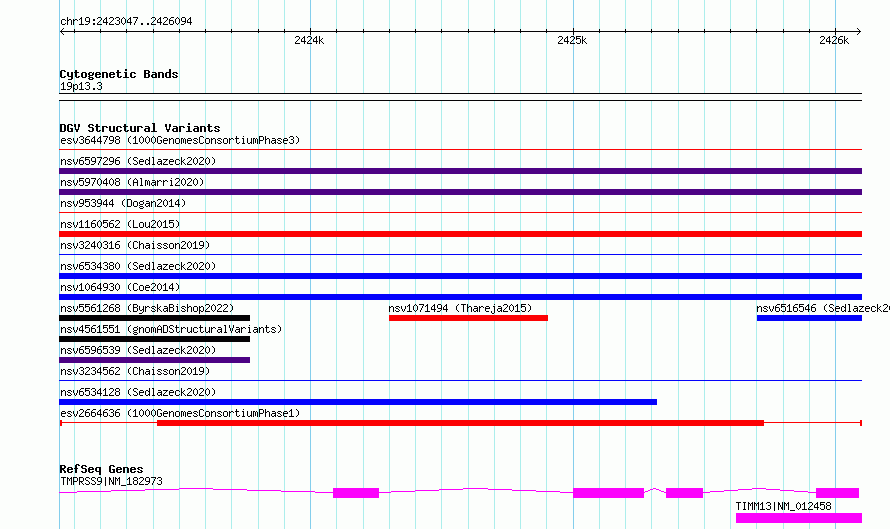Click the chr19:2423047..2426094 coordinate label

coord(126,21)
